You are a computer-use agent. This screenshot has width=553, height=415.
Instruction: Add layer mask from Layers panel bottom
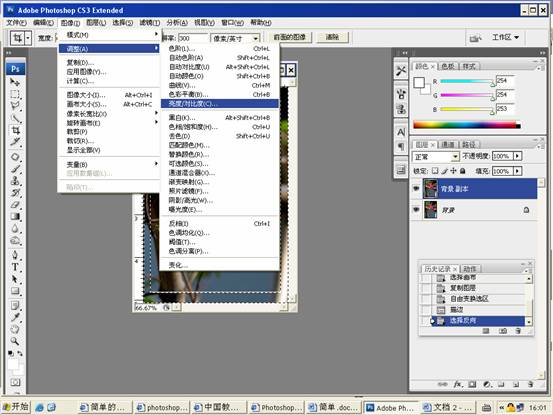pyautogui.click(x=472, y=384)
